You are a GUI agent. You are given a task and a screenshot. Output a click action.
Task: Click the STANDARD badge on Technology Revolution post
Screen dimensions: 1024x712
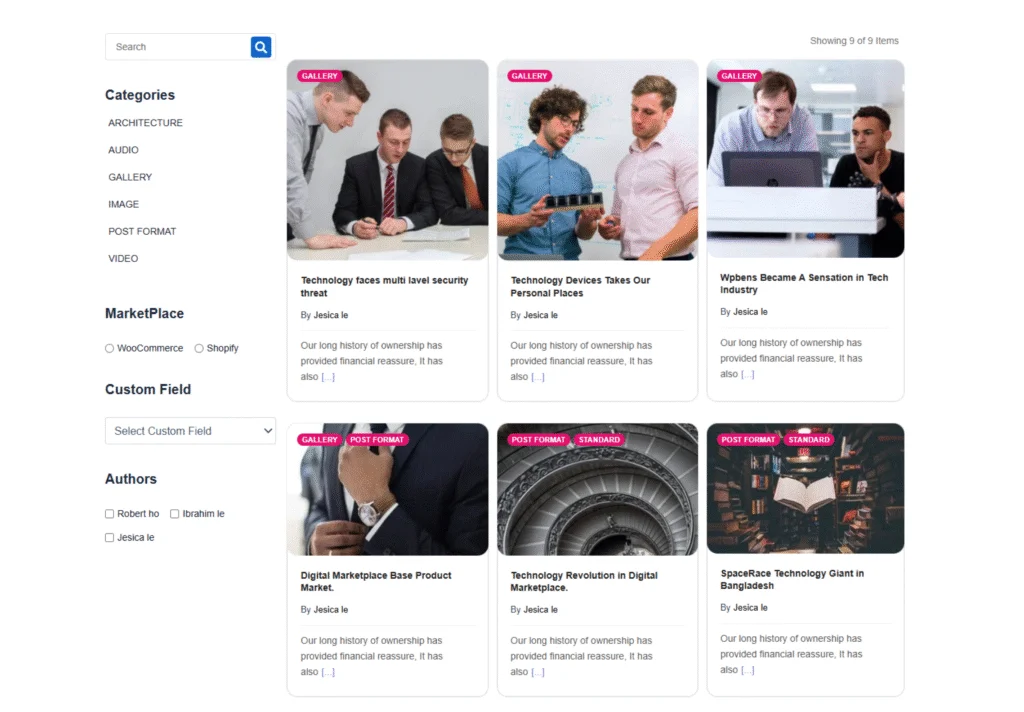pos(599,439)
